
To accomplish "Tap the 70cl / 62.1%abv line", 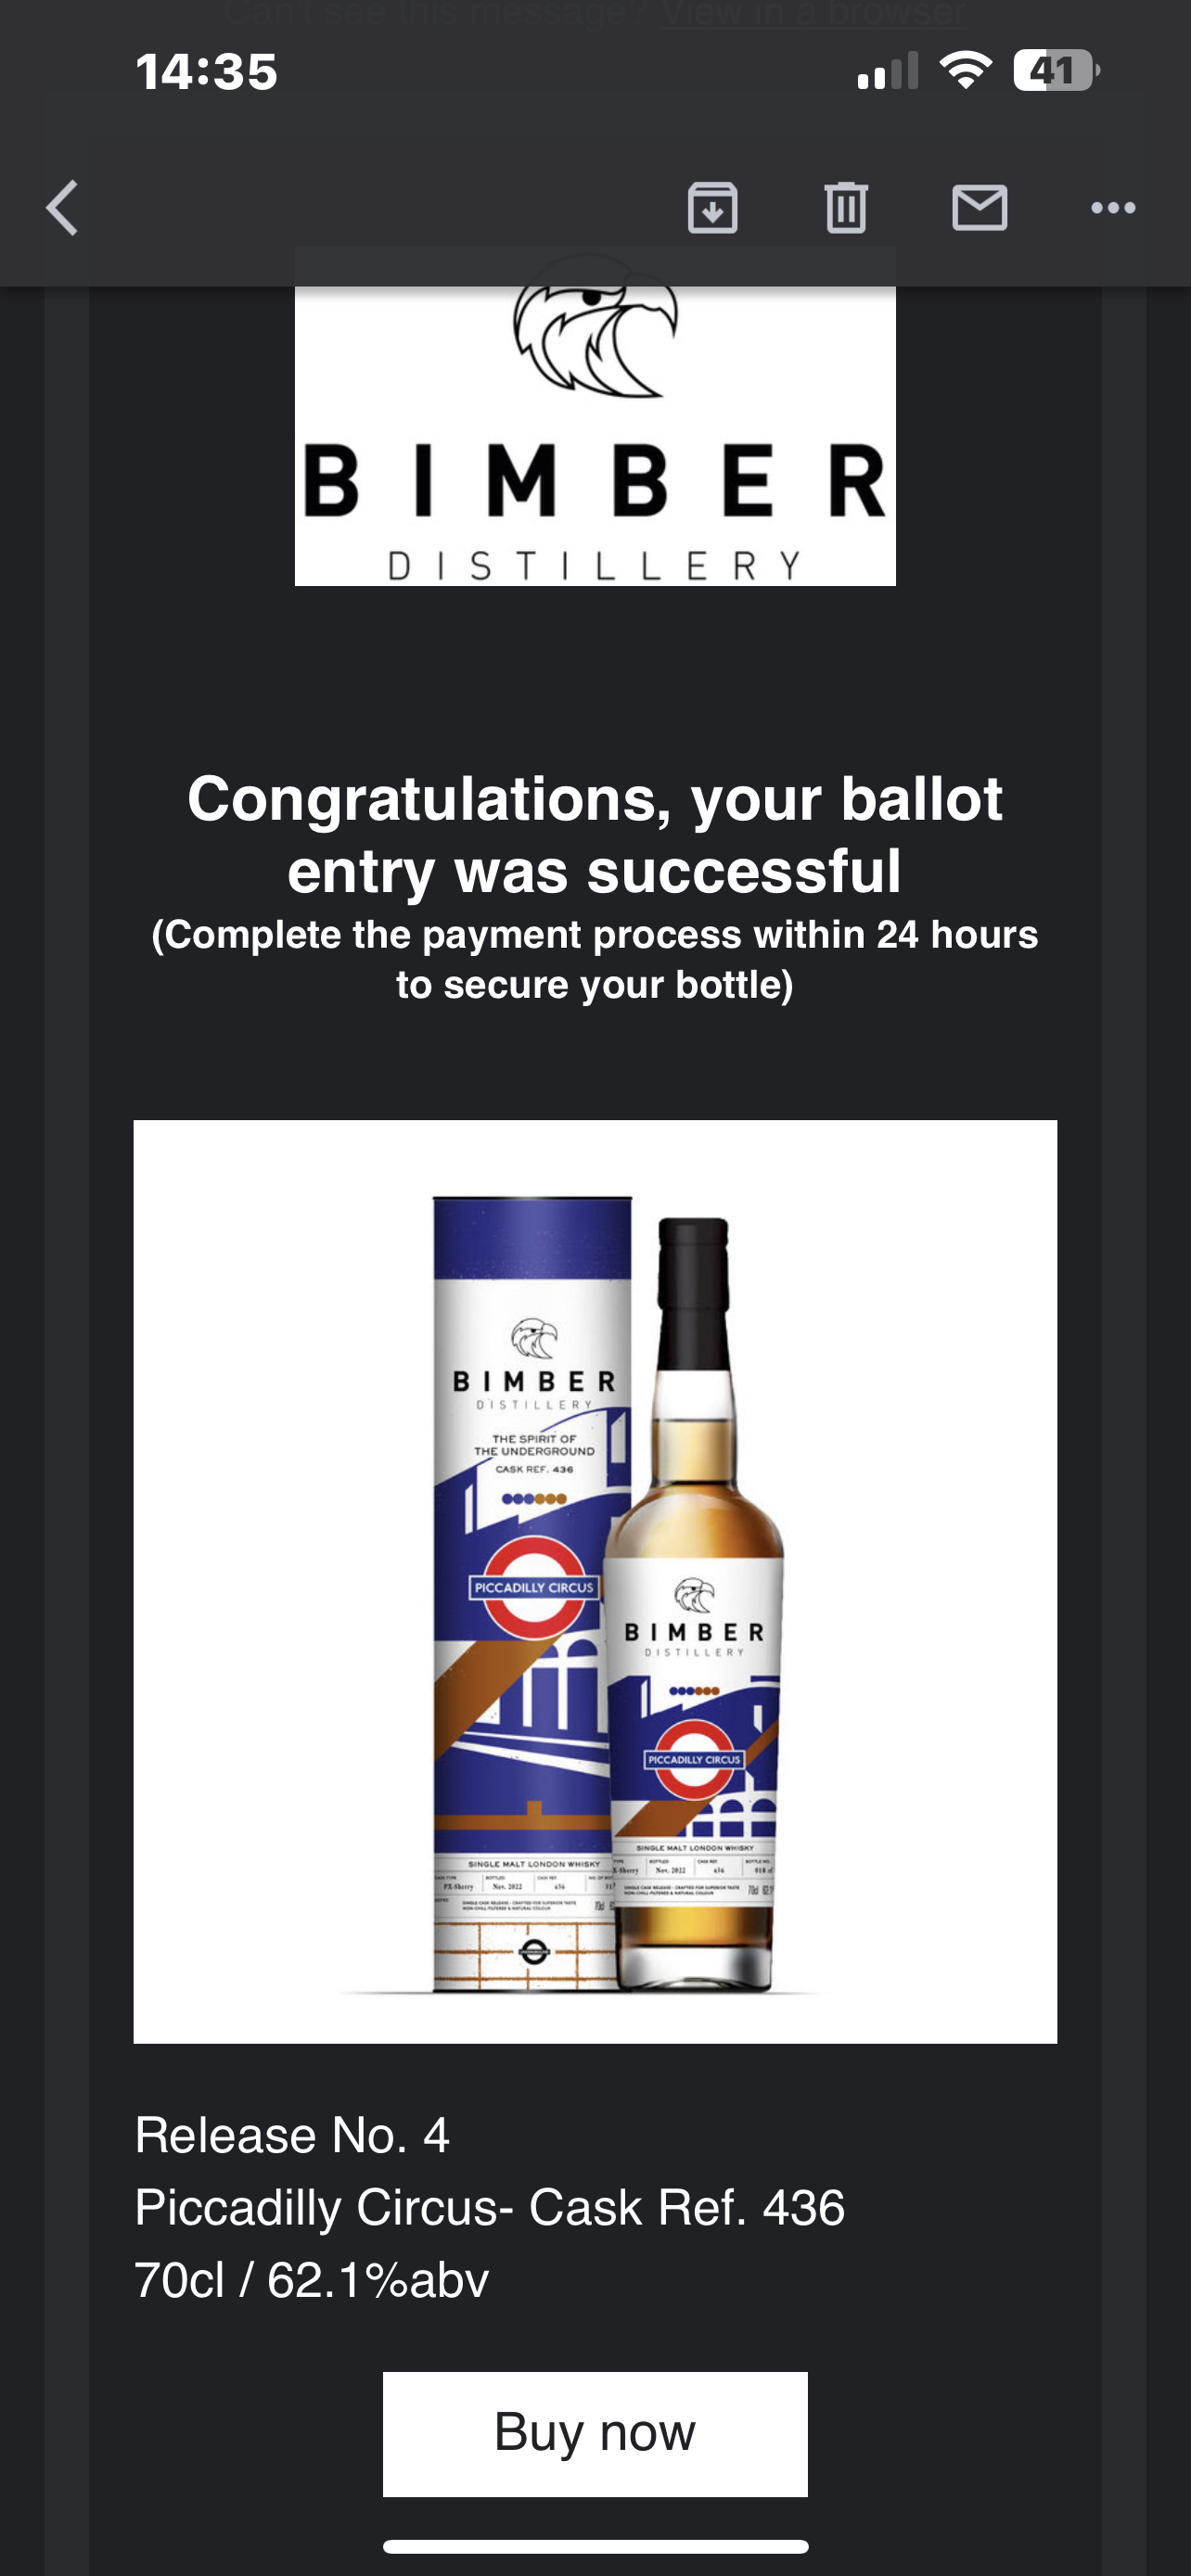I will point(311,2280).
